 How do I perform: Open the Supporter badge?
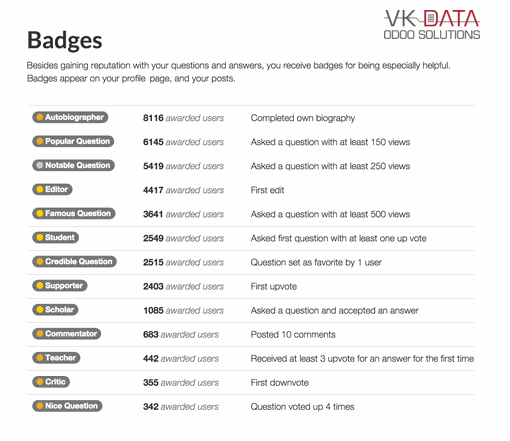(x=60, y=286)
